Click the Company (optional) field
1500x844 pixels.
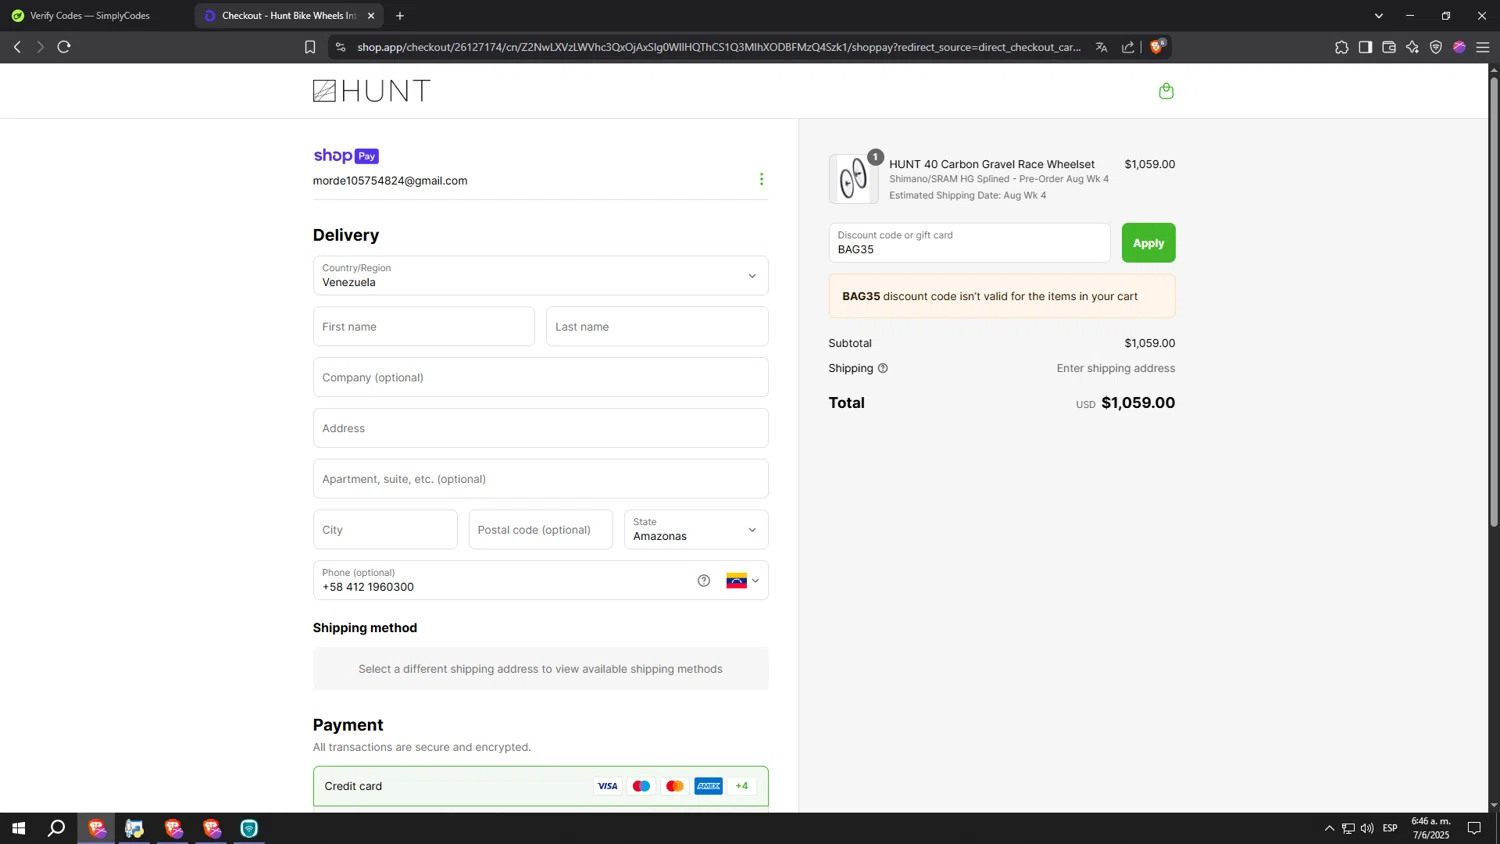[x=540, y=378]
